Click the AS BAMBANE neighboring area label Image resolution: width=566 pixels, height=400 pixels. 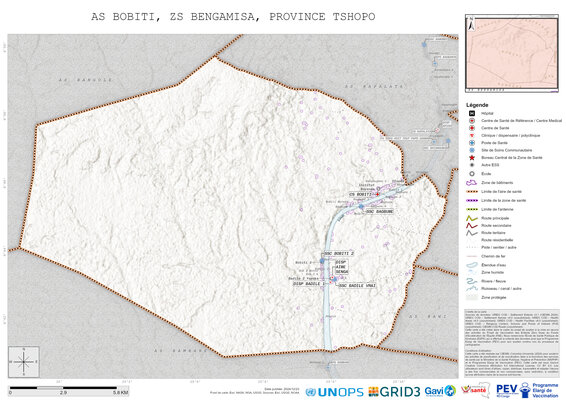click(x=181, y=351)
